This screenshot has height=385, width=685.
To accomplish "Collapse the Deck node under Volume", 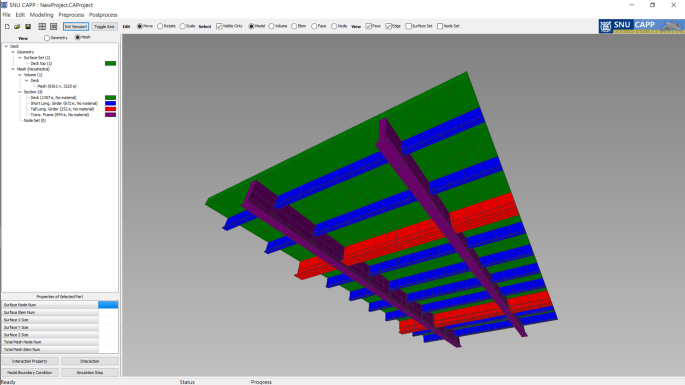I will pos(27,80).
